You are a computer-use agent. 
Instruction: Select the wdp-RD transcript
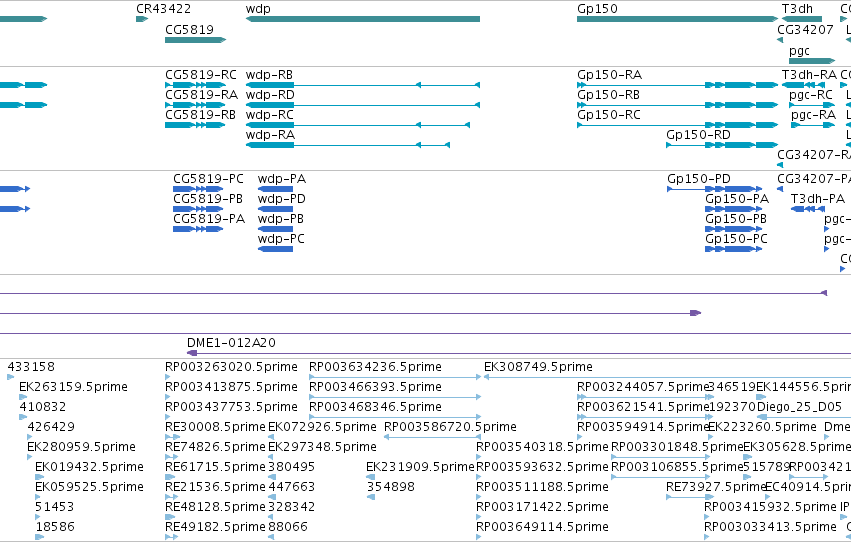[363, 105]
